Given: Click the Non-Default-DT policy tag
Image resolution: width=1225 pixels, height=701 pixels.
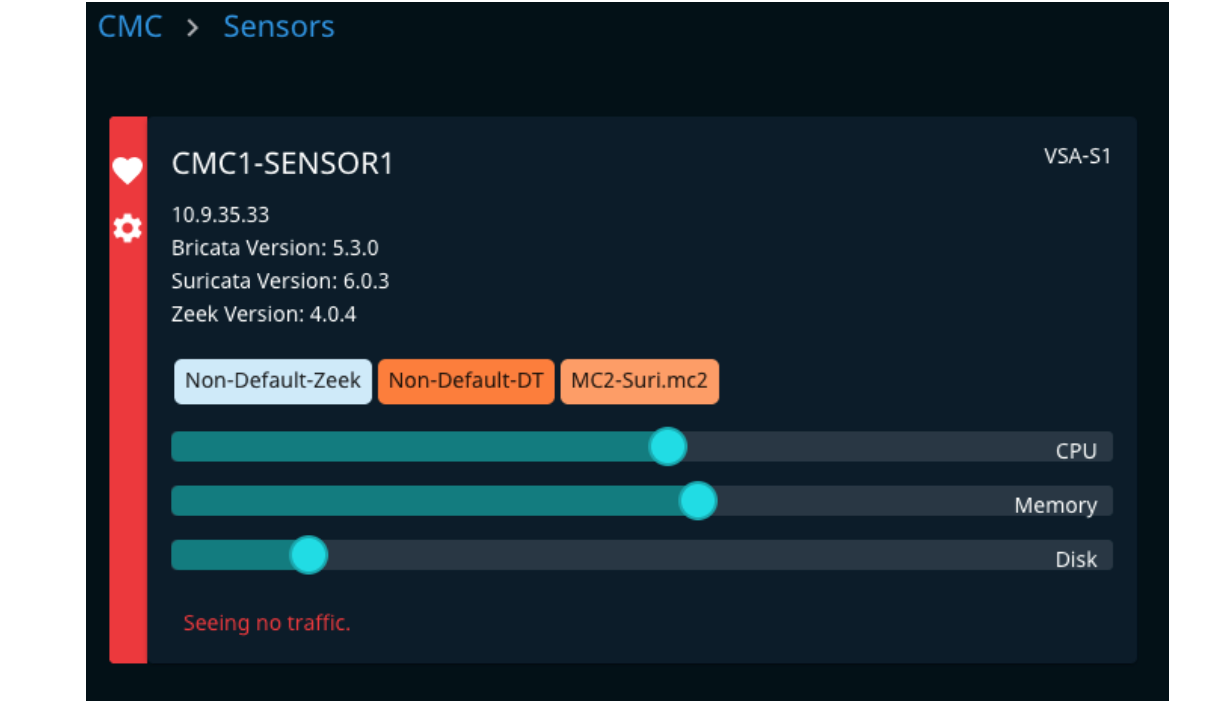Looking at the screenshot, I should 466,381.
